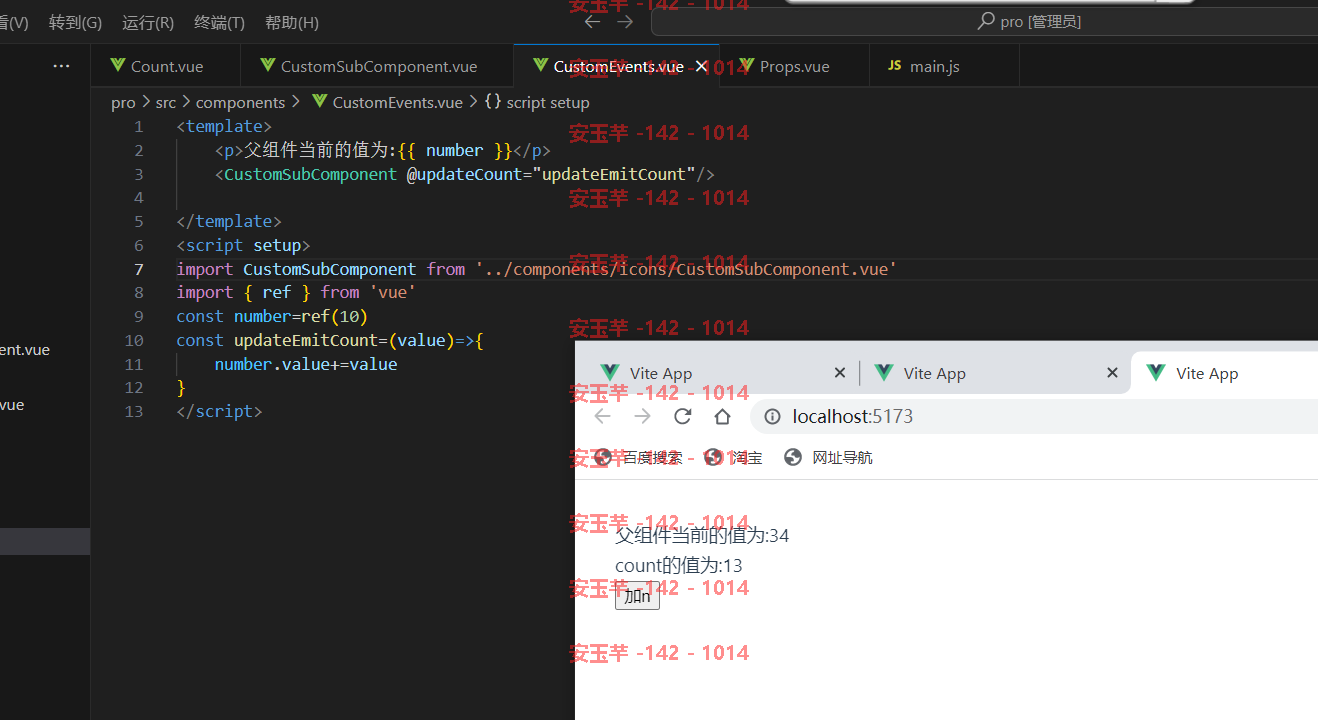Image resolution: width=1318 pixels, height=720 pixels.
Task: Click the 父组件当前的值为:34 text
Action: point(702,536)
